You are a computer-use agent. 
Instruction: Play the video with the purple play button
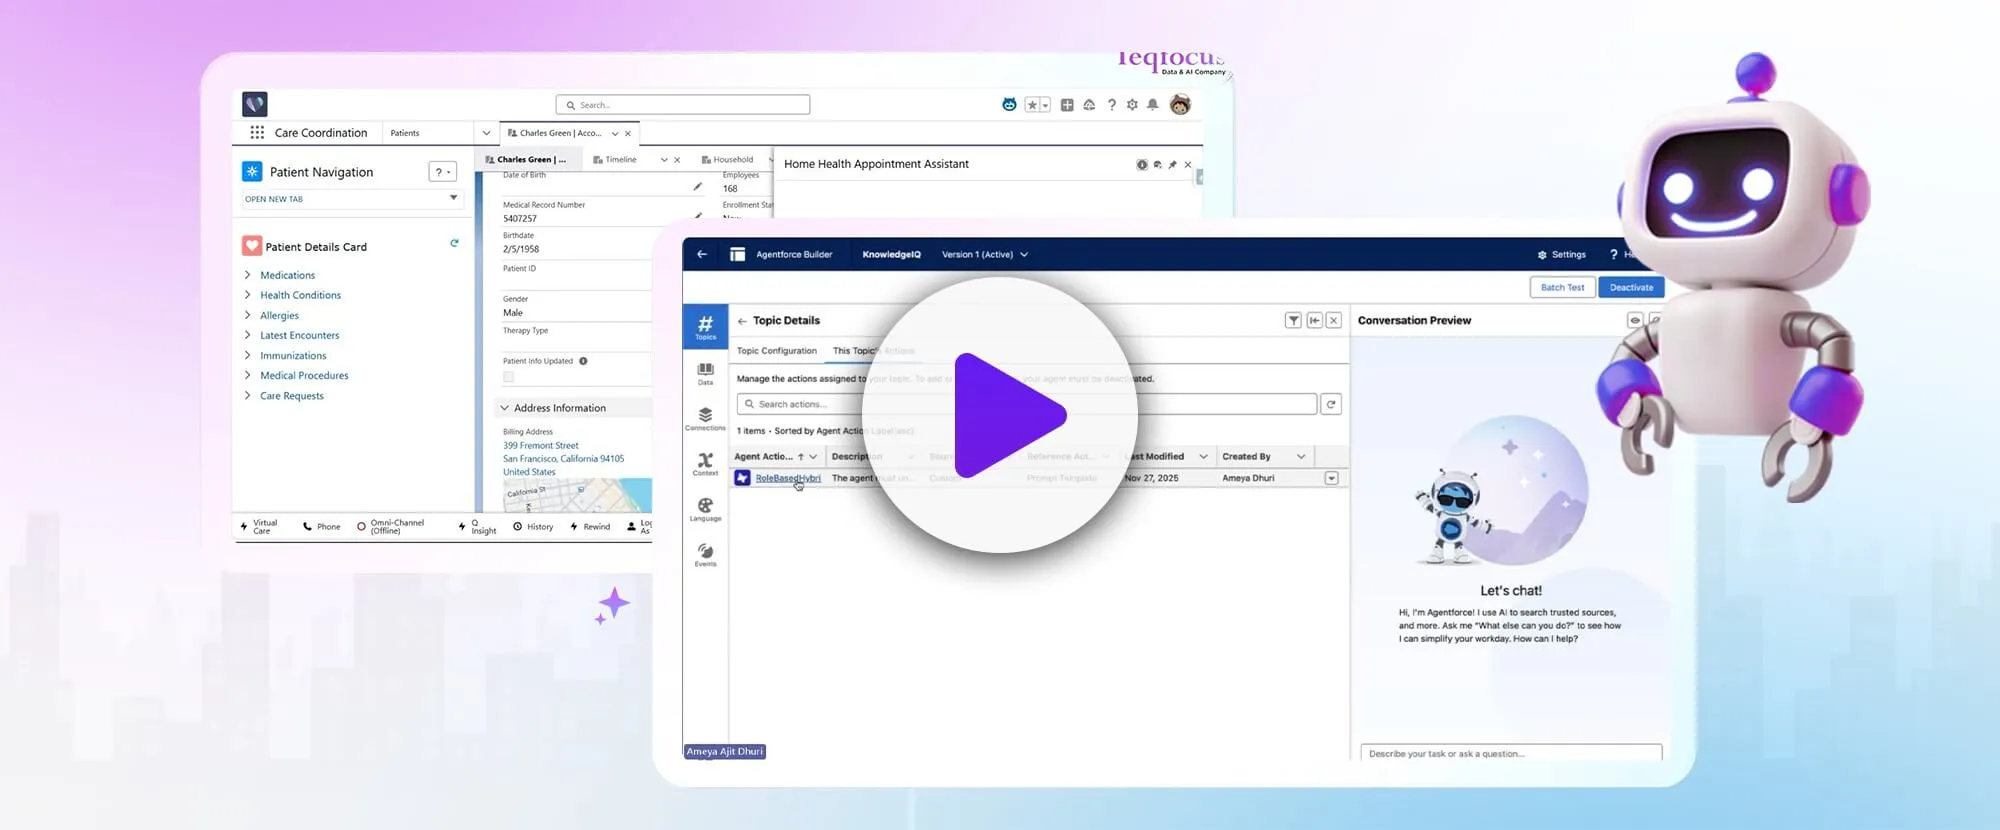pyautogui.click(x=1001, y=415)
